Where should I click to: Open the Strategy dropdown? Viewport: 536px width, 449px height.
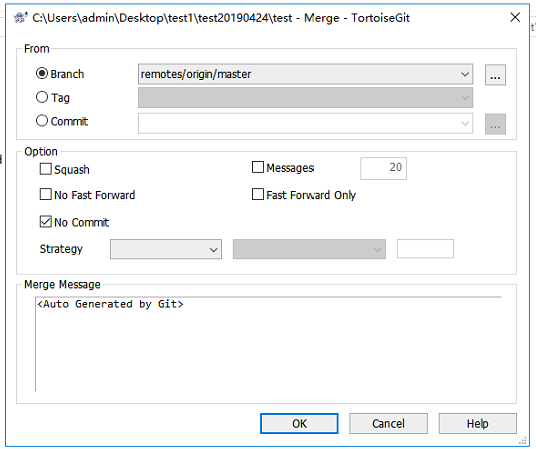click(x=166, y=249)
